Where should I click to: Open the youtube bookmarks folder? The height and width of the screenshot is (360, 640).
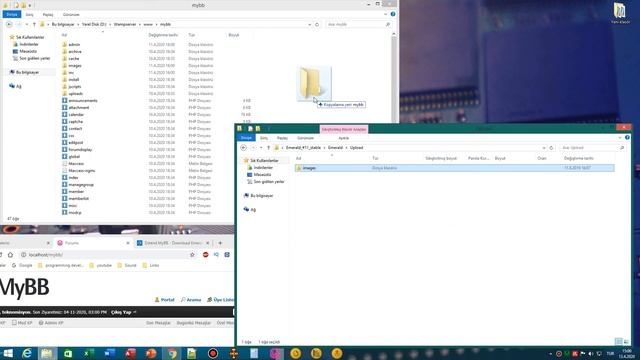100,265
